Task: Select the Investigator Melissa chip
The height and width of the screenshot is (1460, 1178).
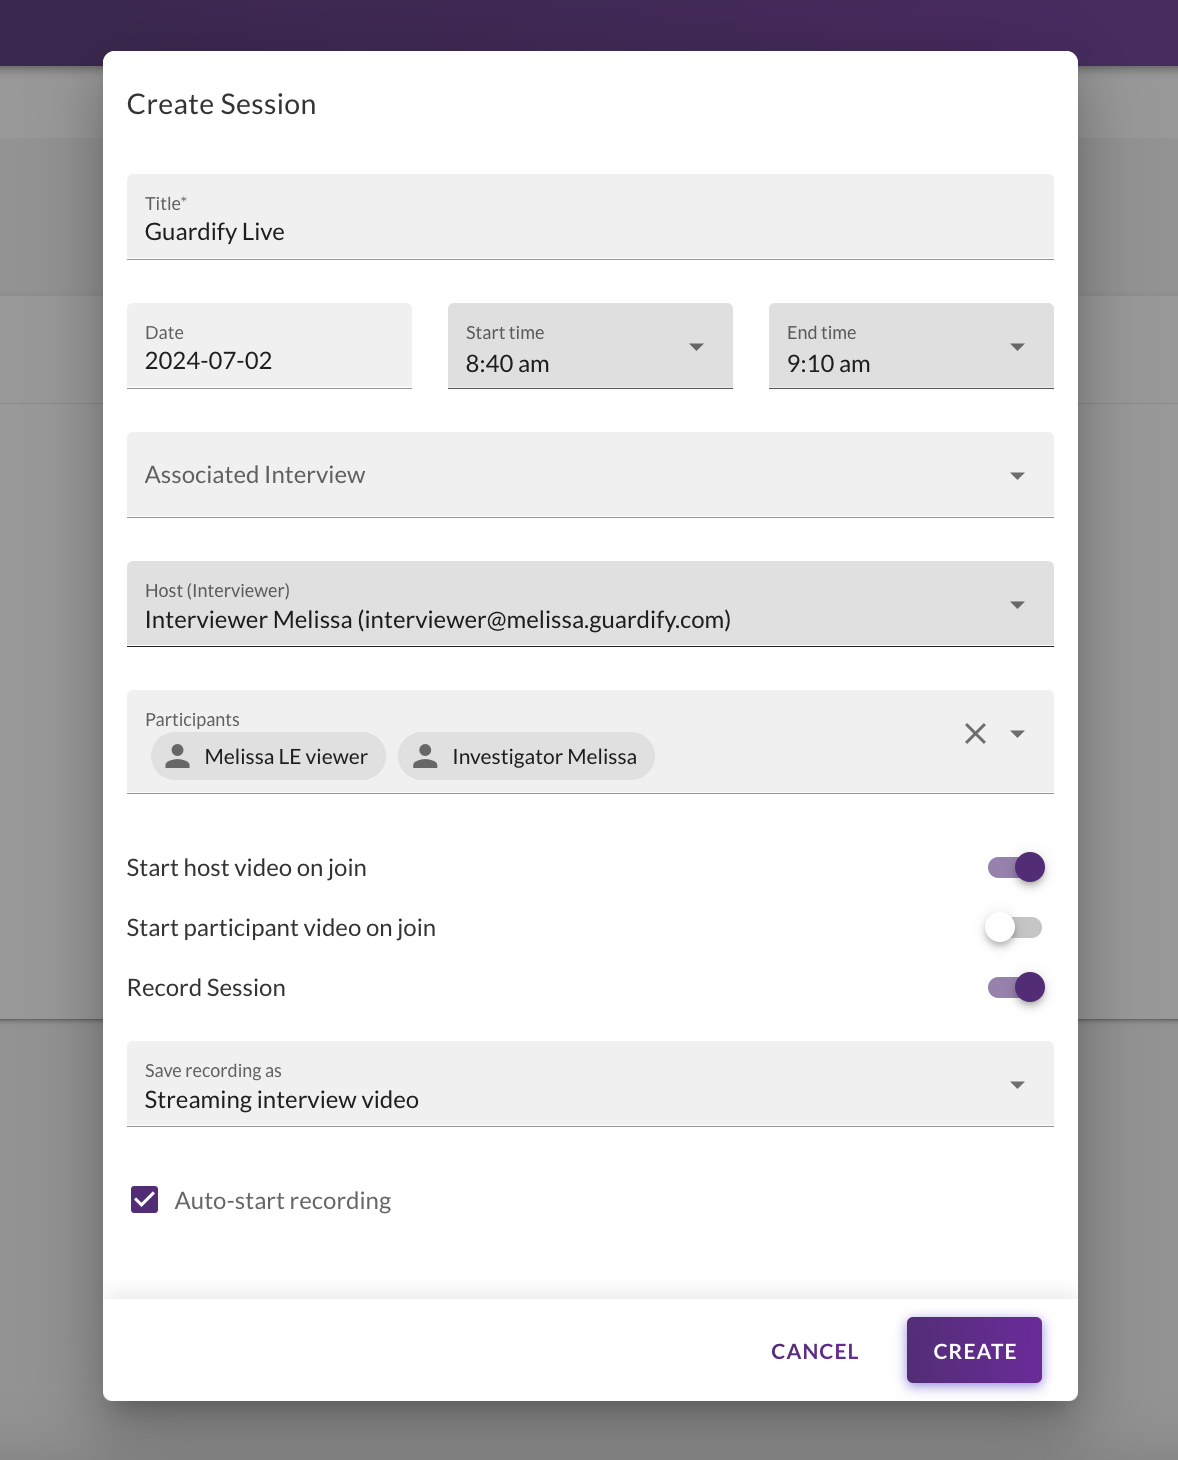Action: 526,756
